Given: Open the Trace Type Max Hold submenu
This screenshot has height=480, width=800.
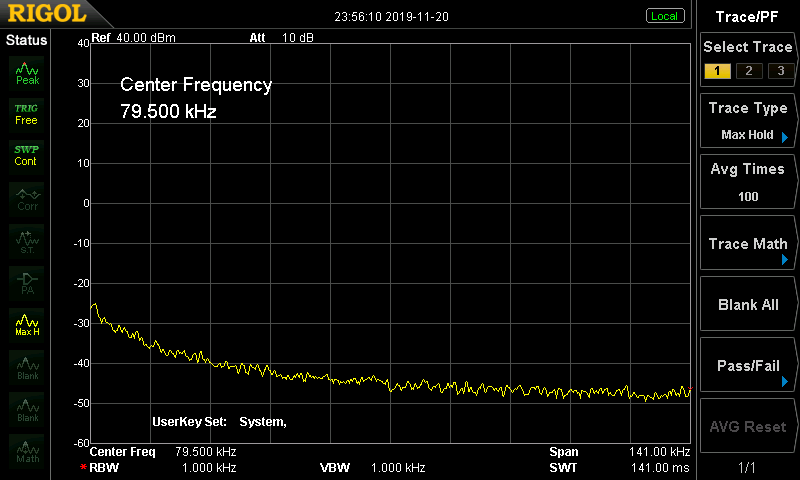Looking at the screenshot, I should click(748, 121).
